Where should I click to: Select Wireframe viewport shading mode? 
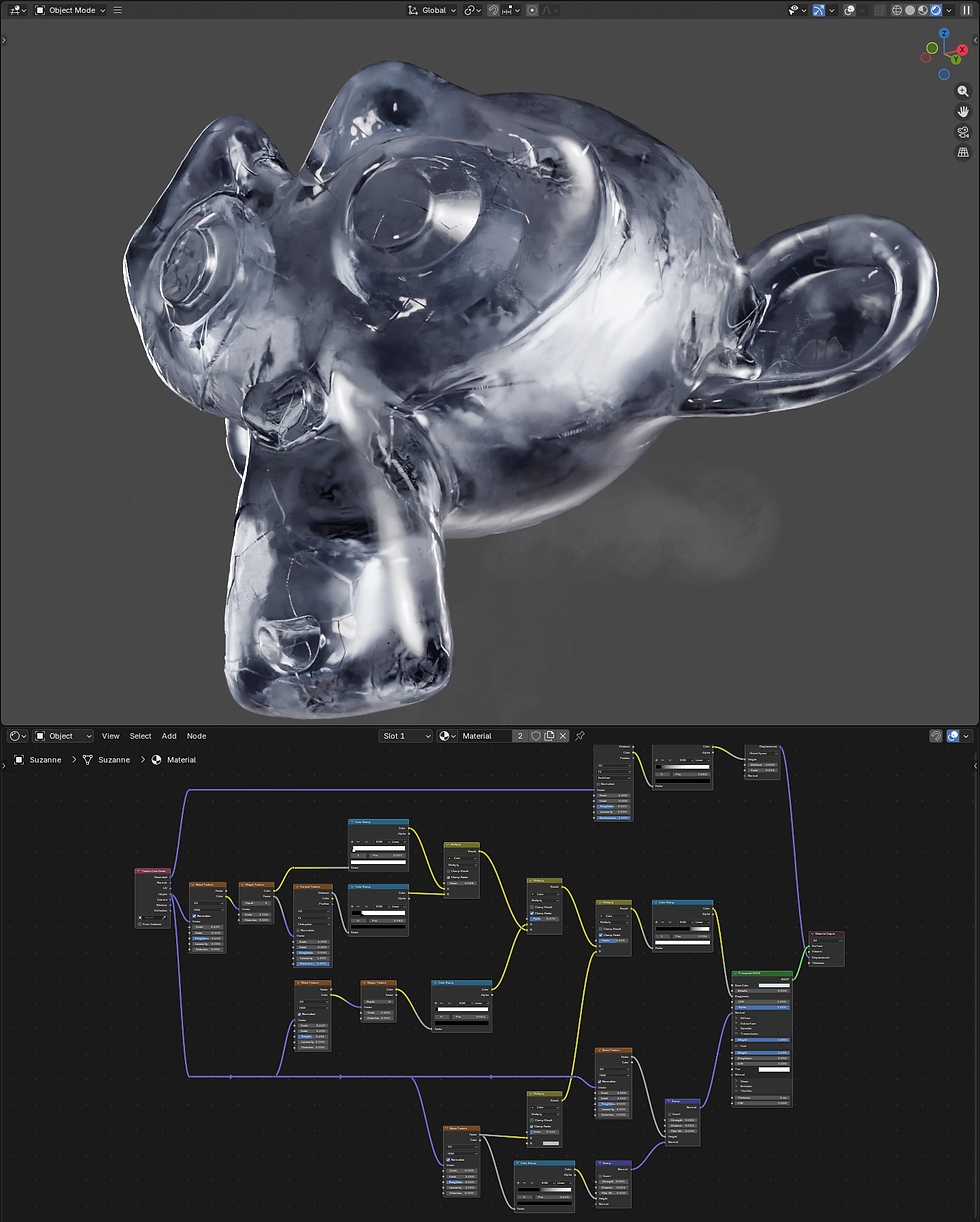897,10
